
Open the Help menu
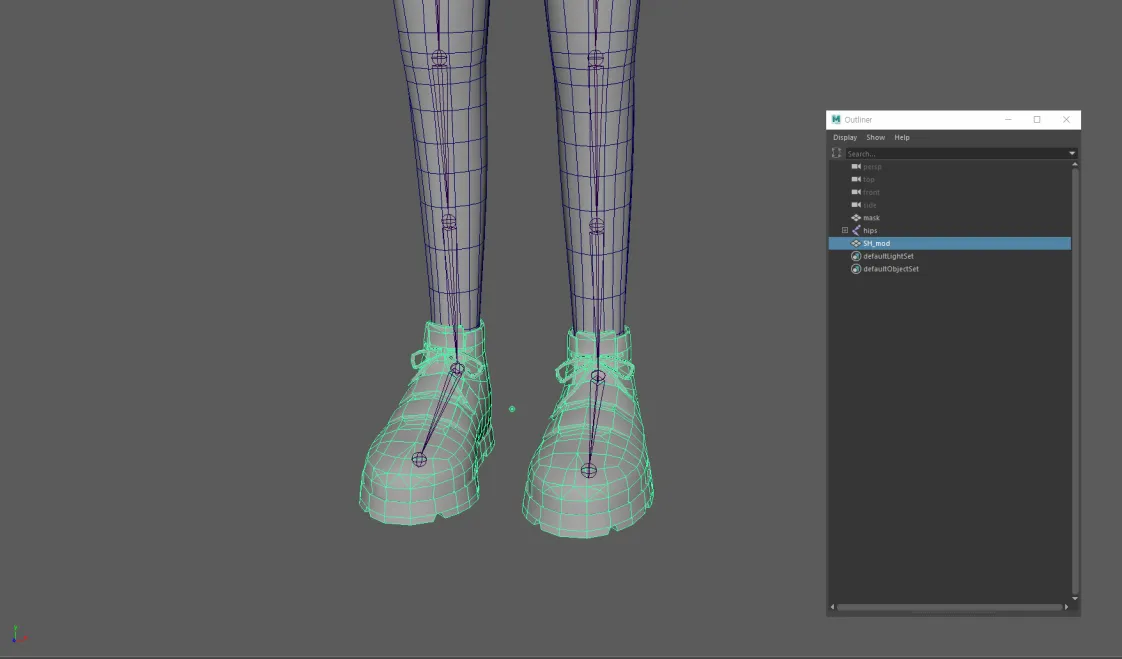[x=901, y=137]
